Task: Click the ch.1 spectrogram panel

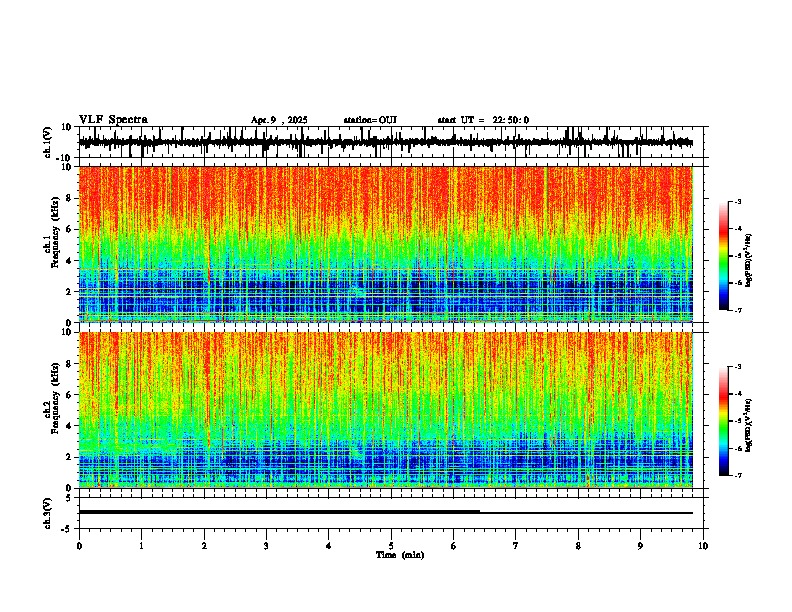Action: pos(386,244)
